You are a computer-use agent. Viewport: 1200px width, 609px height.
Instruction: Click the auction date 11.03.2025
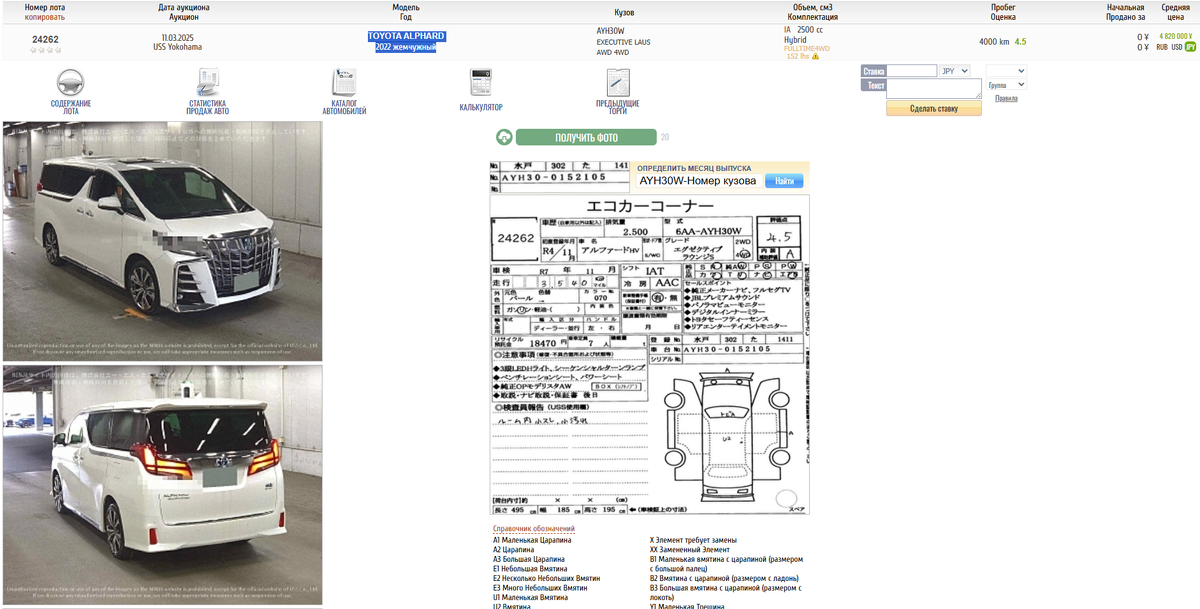coord(177,36)
